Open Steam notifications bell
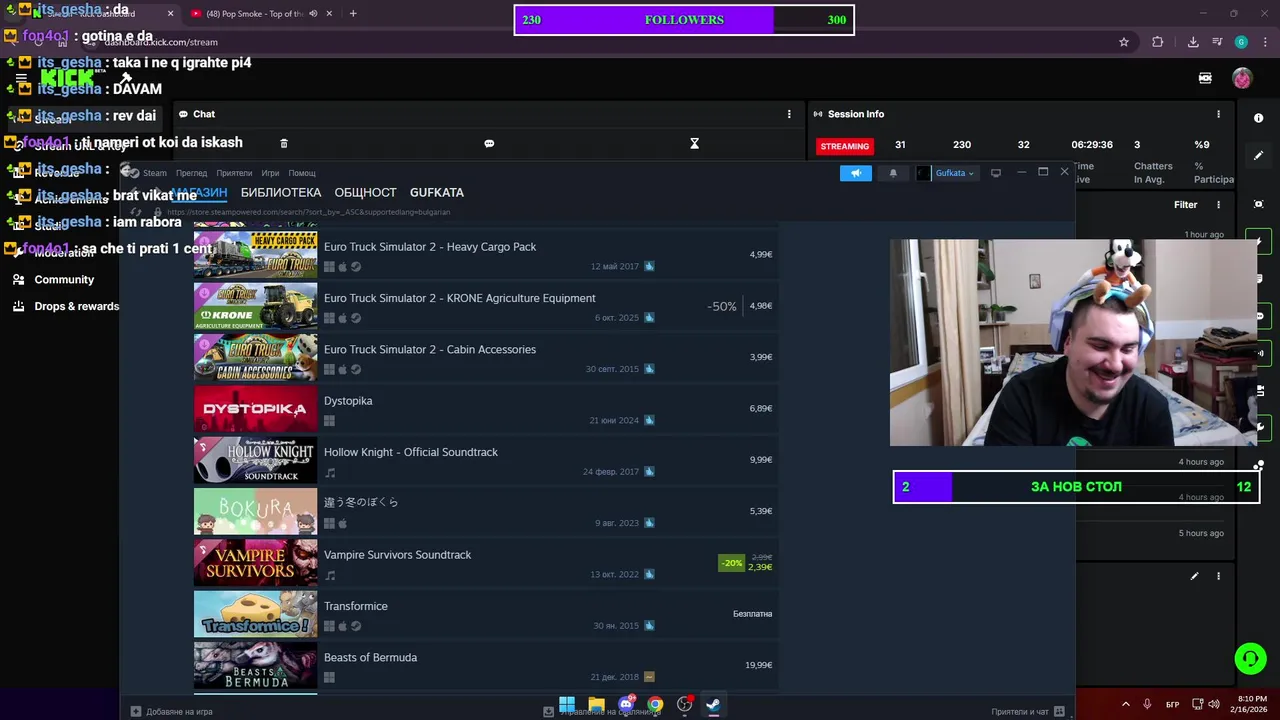Viewport: 1280px width, 720px height. coord(893,173)
